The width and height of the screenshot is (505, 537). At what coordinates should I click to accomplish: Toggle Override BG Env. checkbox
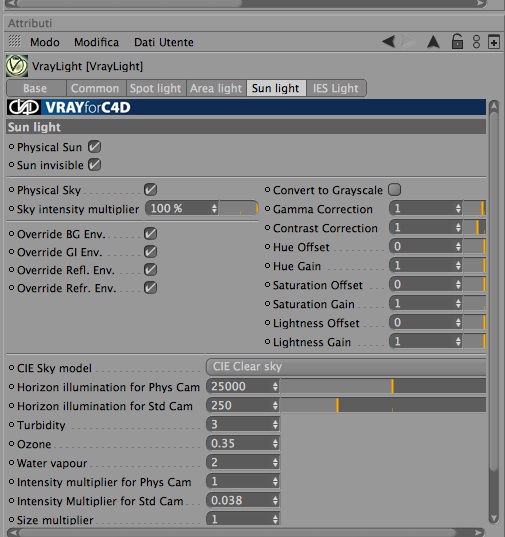pyautogui.click(x=150, y=234)
